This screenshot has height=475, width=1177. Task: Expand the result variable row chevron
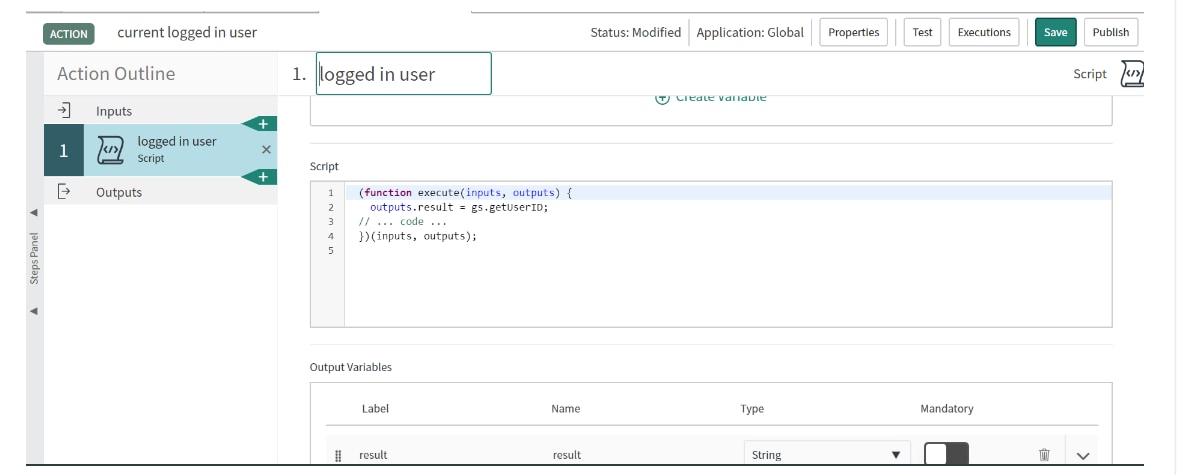coord(1082,456)
